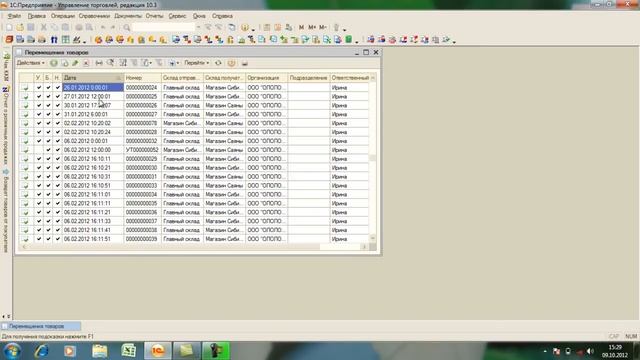640x360 pixels.
Task: Open the calendar icon next to calculator
Action: [278, 27]
